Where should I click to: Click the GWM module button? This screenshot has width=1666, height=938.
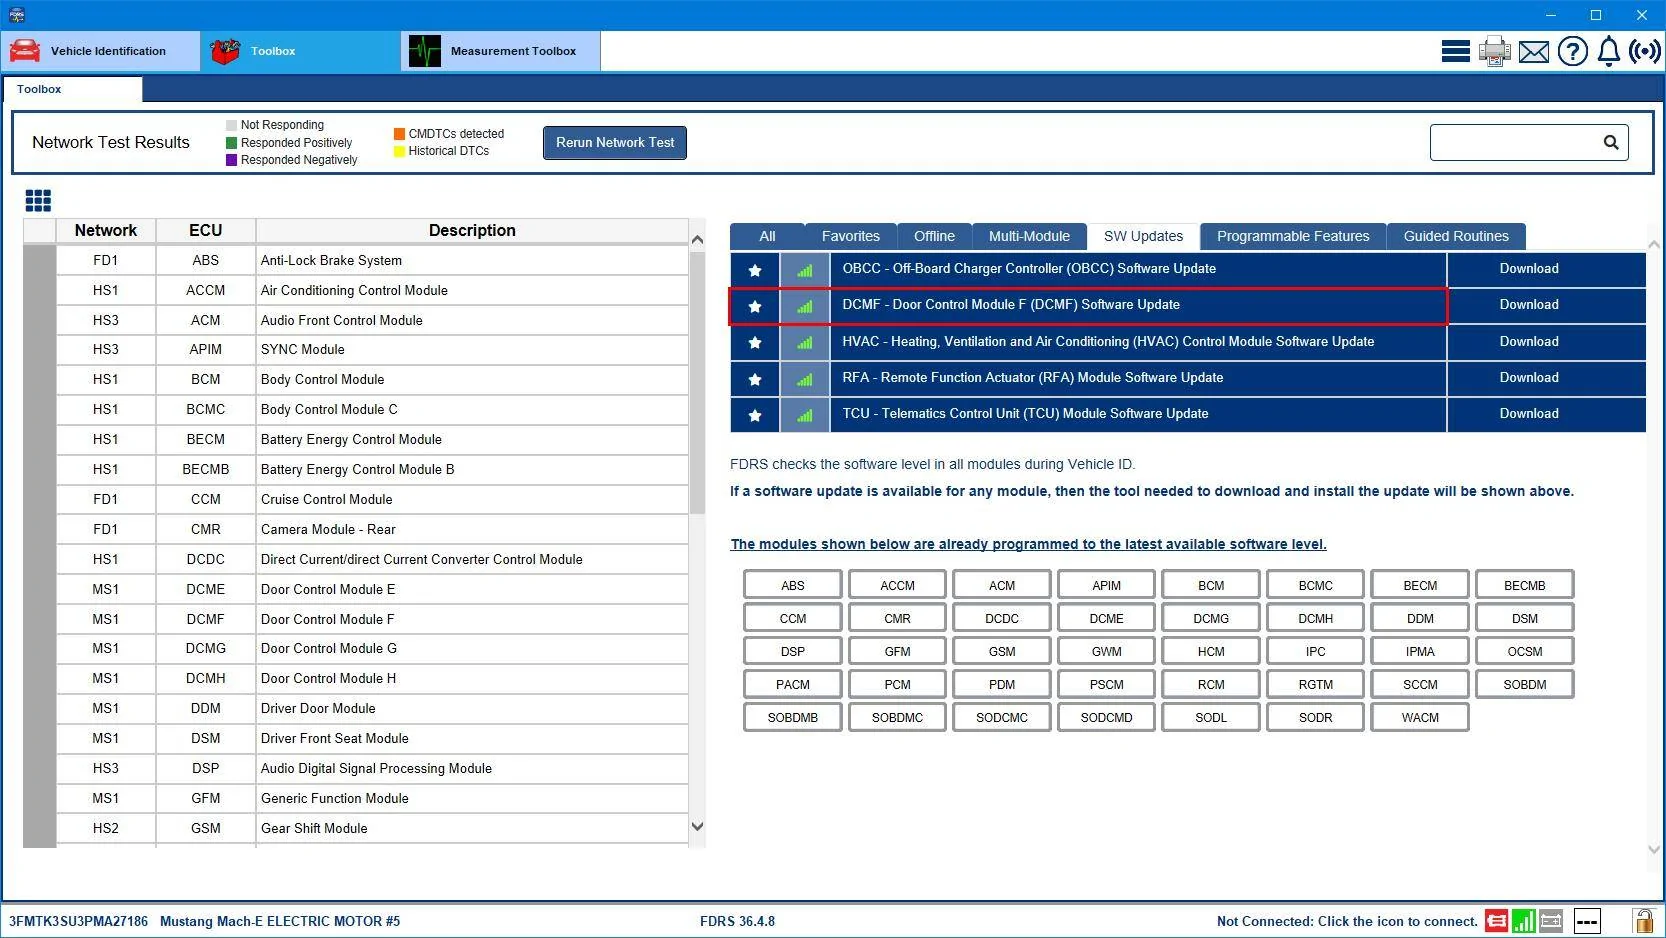click(x=1106, y=652)
